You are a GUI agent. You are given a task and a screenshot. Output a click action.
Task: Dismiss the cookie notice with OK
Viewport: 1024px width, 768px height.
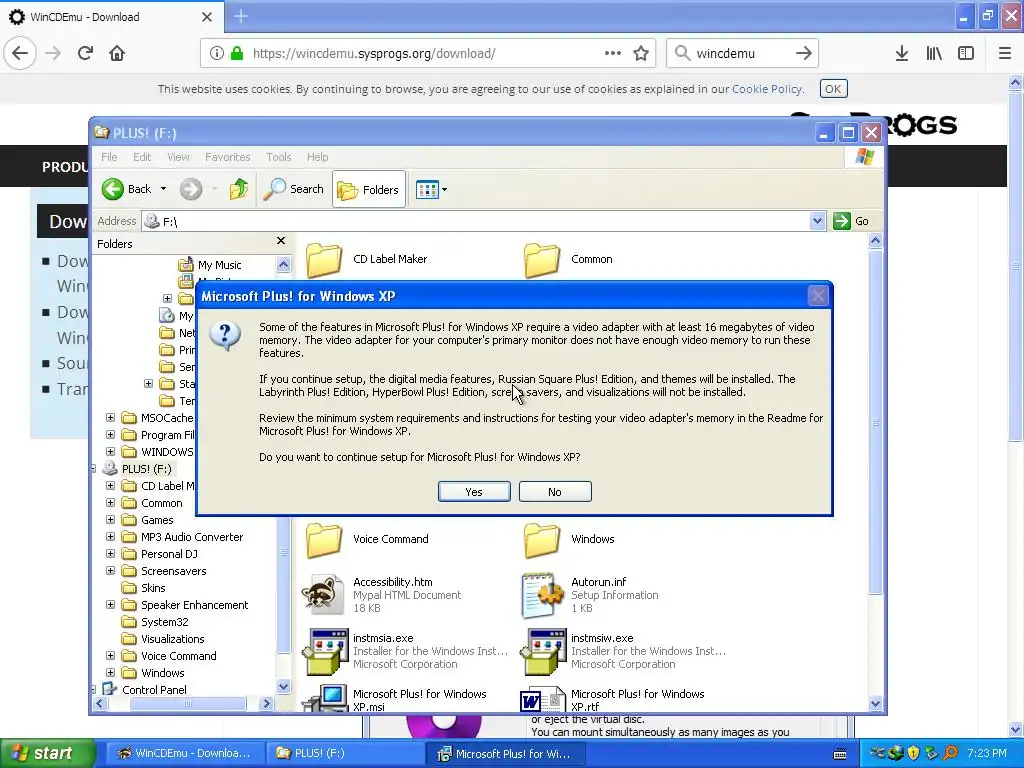tap(833, 89)
